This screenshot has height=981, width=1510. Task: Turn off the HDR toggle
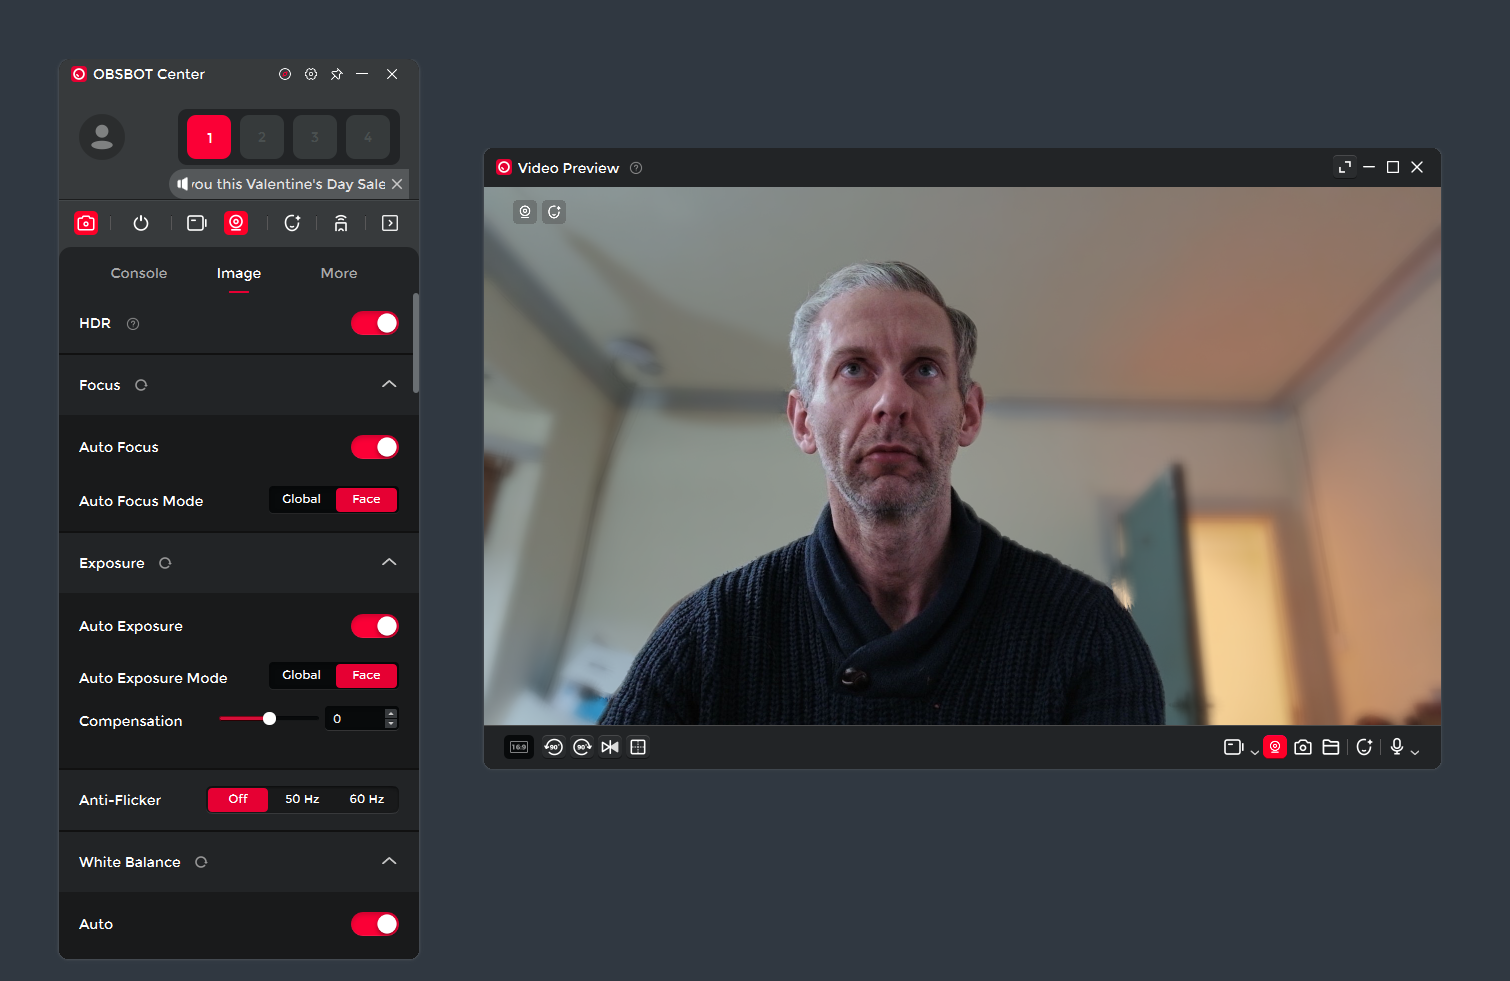[x=375, y=323]
